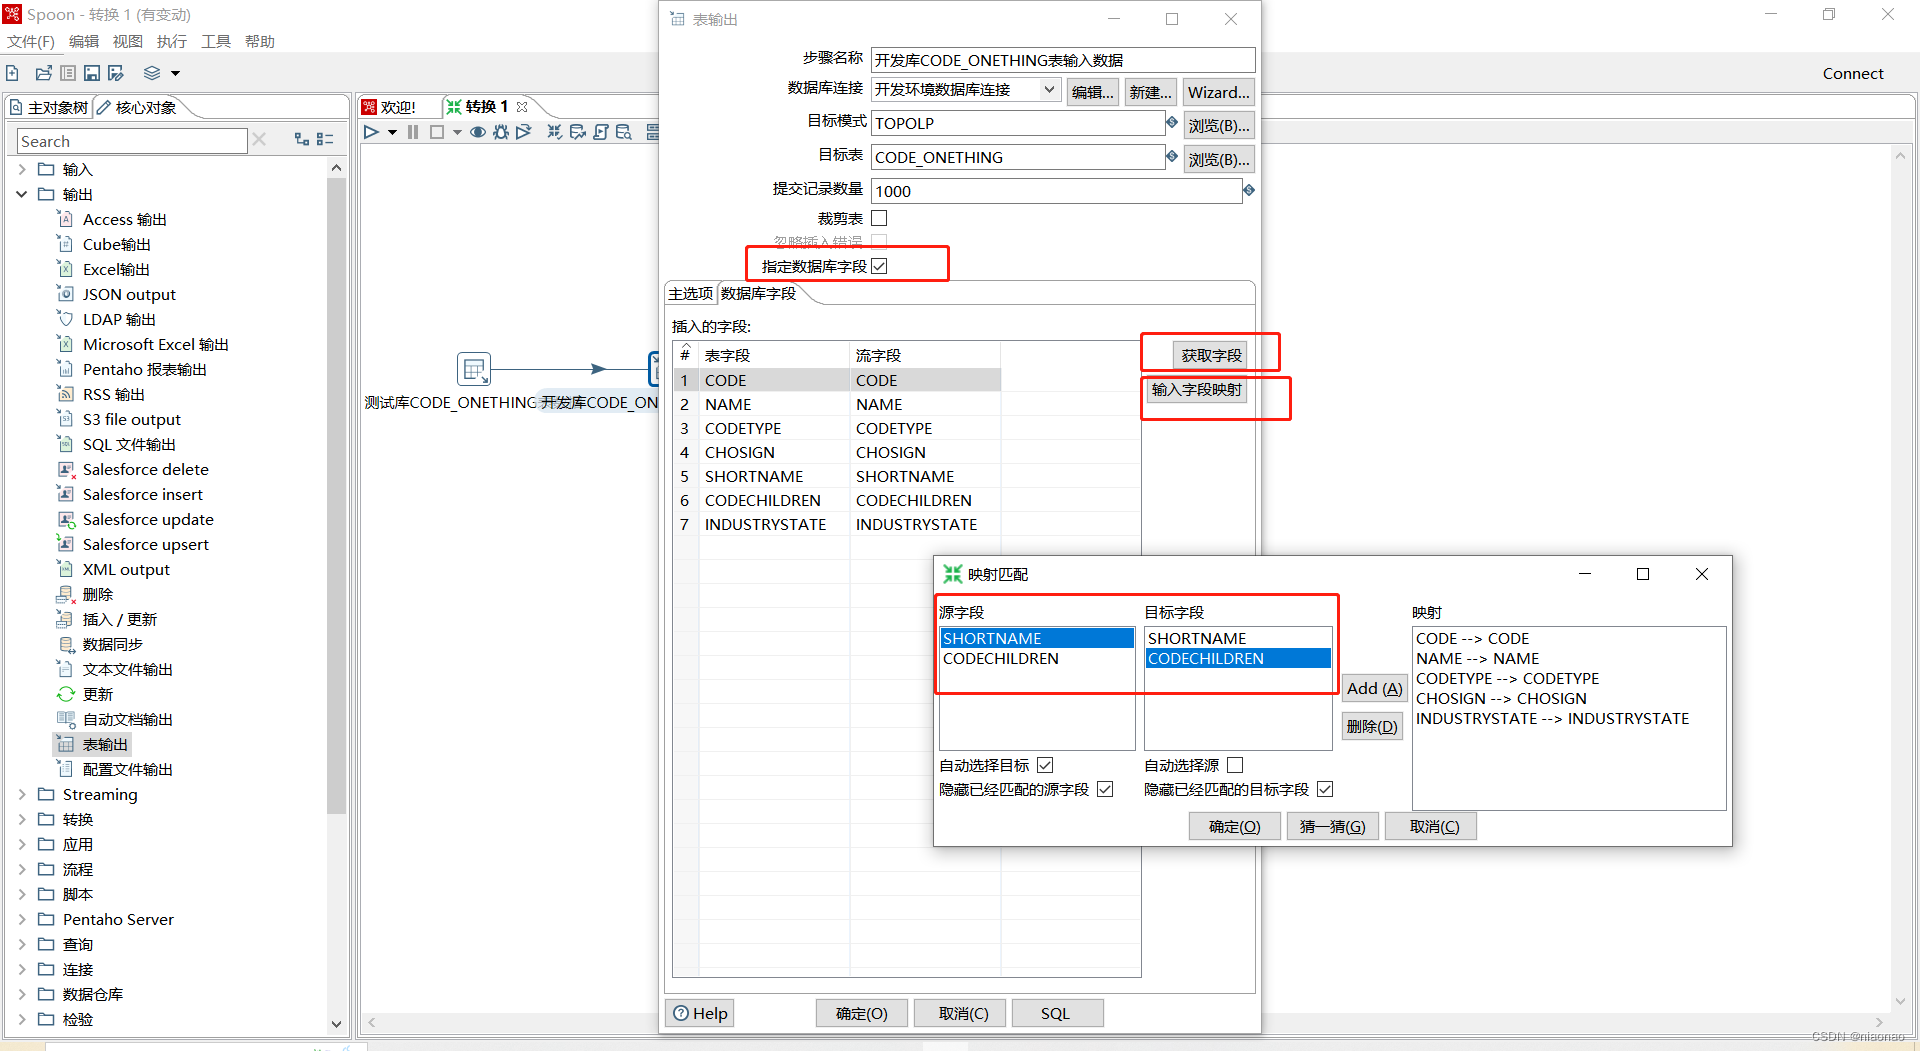This screenshot has height=1051, width=1920.
Task: Run the transformation with the play icon
Action: pyautogui.click(x=372, y=132)
